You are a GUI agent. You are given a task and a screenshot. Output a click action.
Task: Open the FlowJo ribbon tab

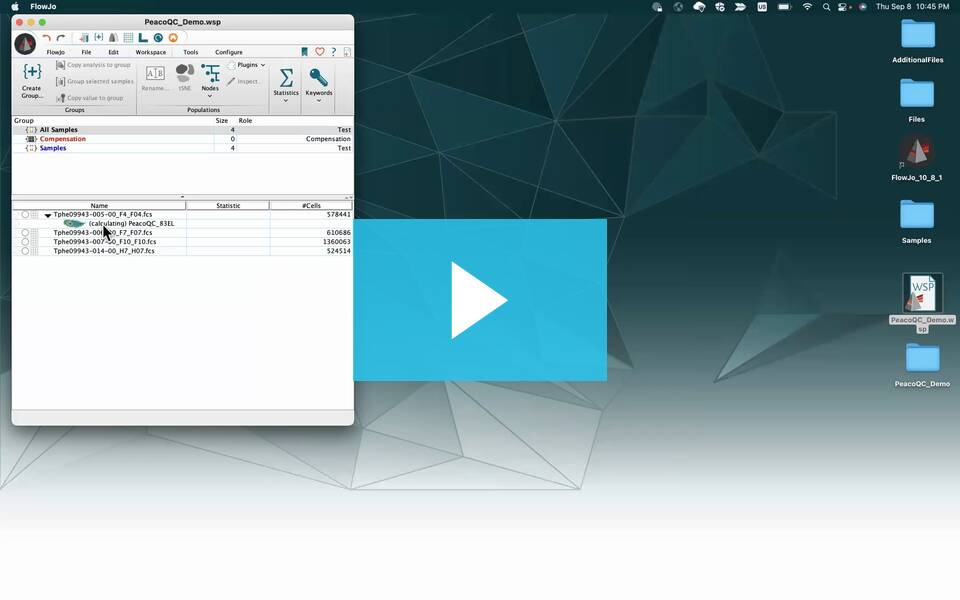[x=56, y=53]
